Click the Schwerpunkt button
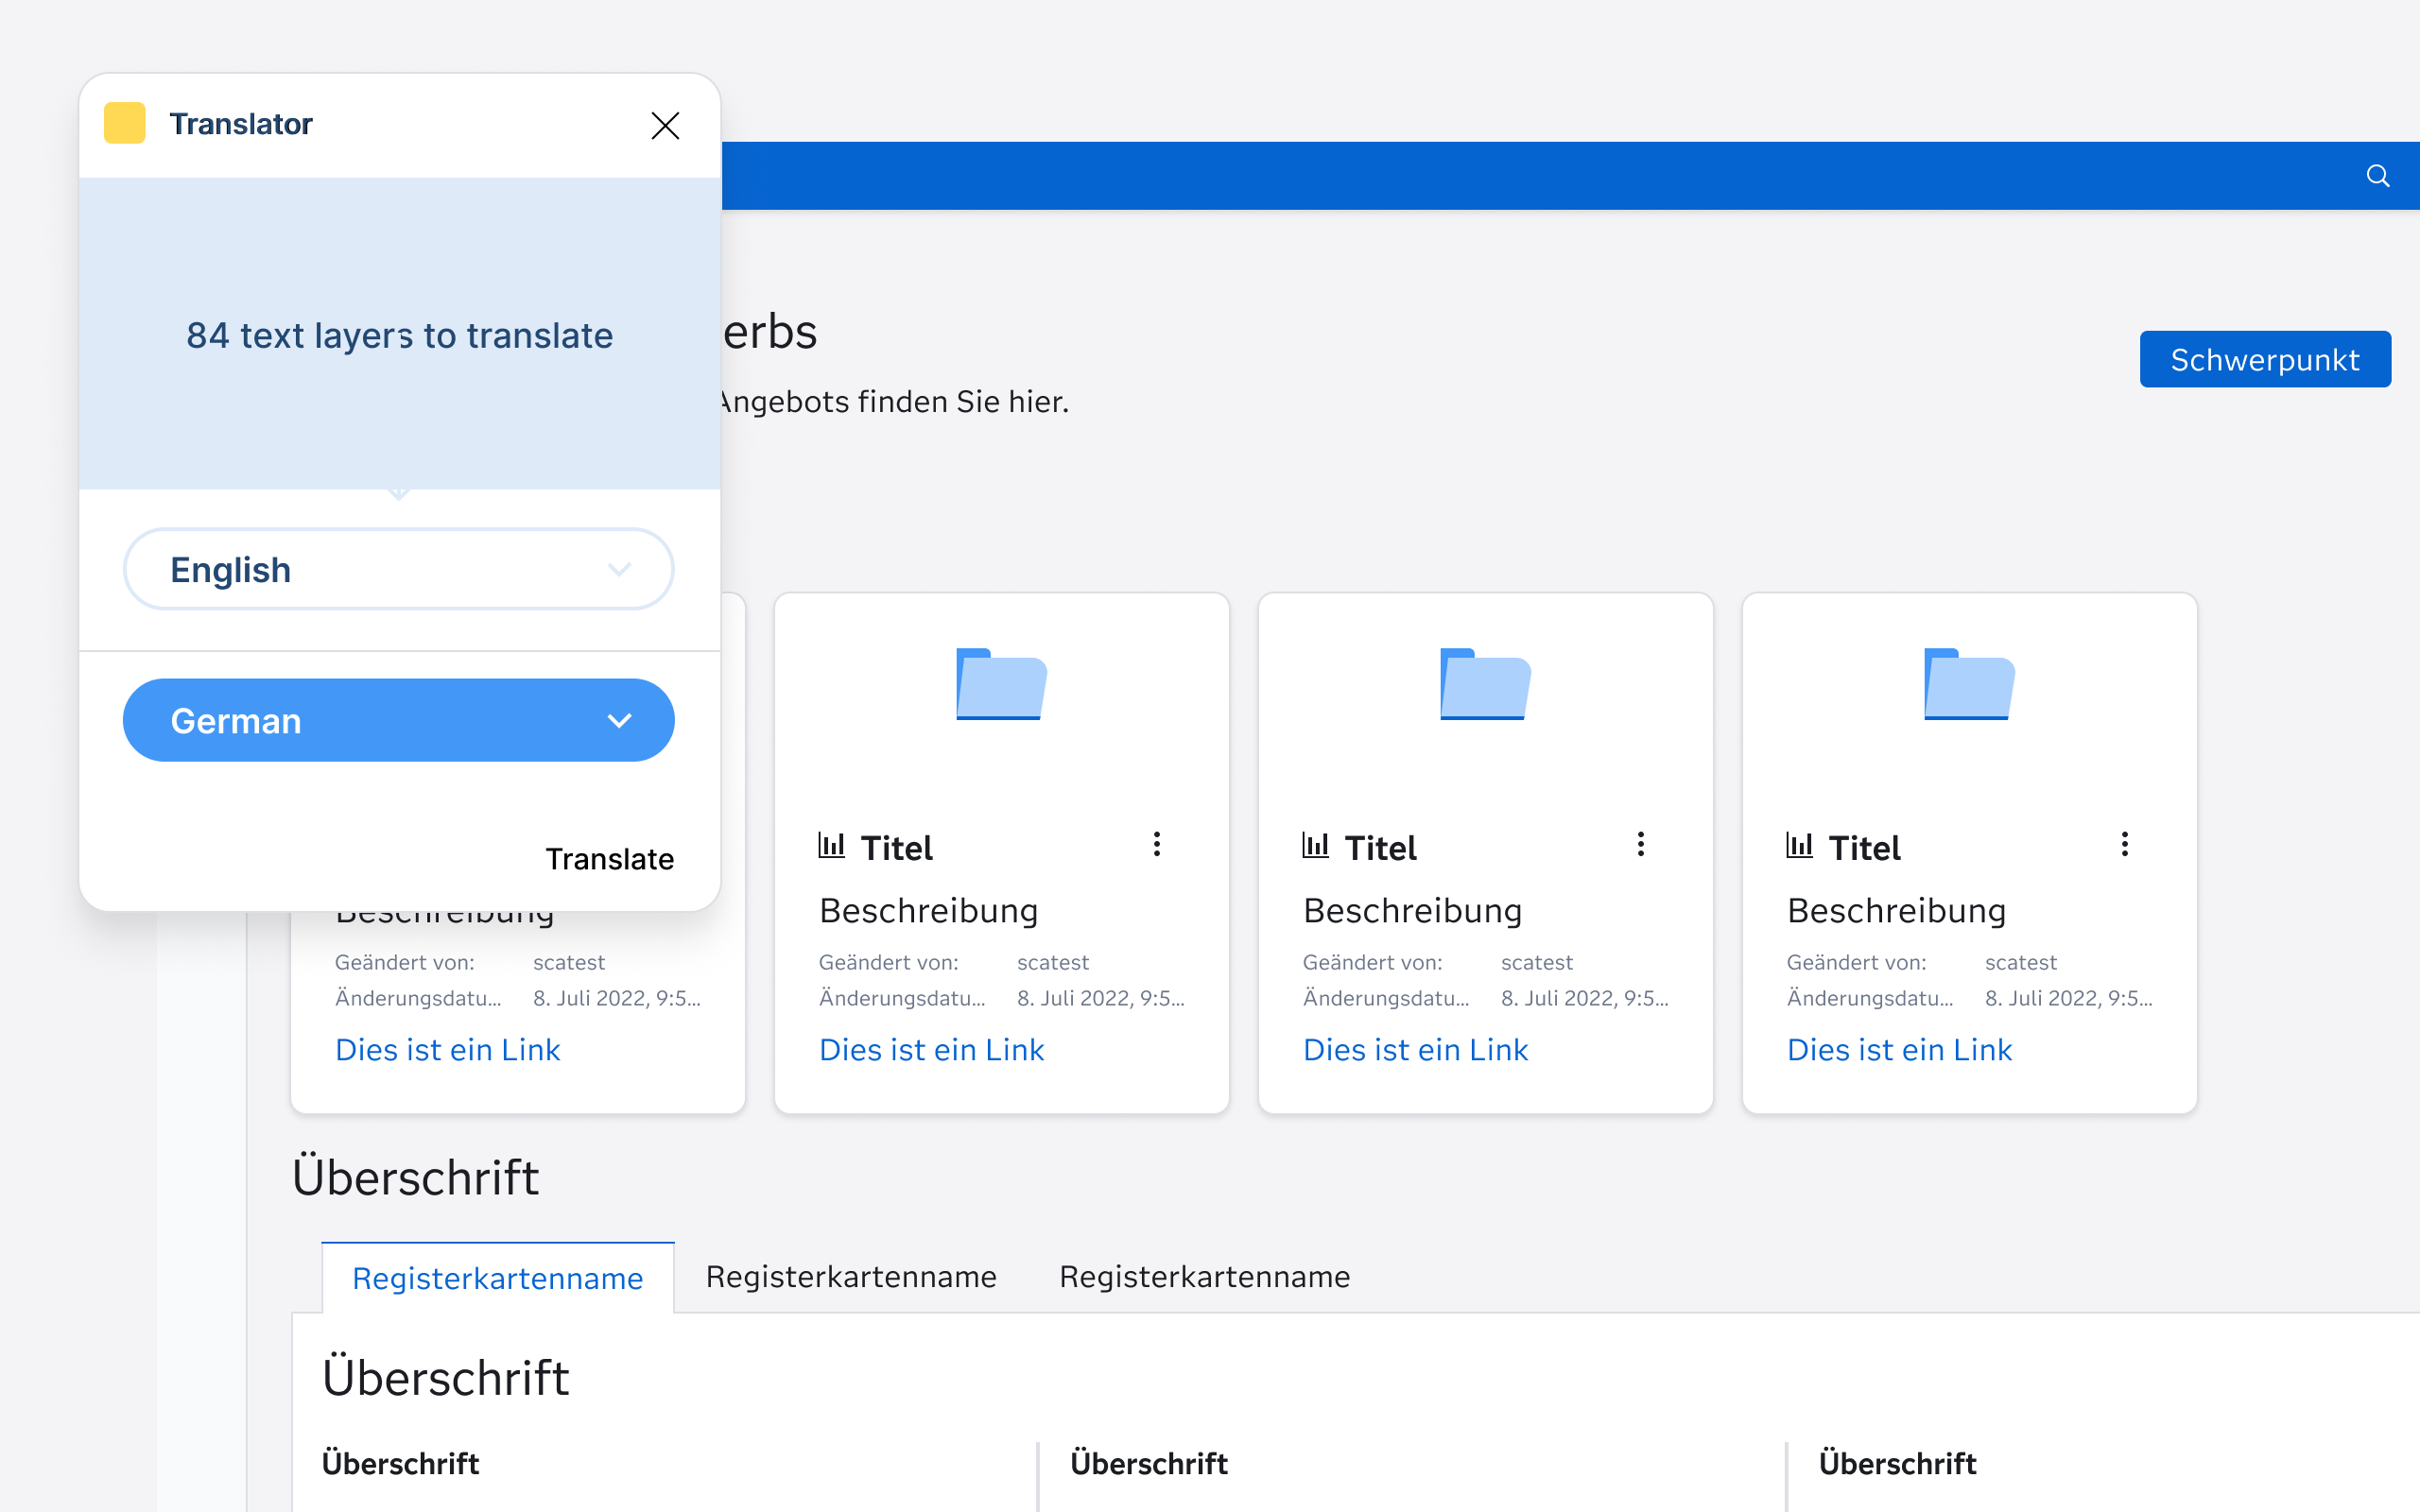The image size is (2420, 1512). tap(2264, 359)
